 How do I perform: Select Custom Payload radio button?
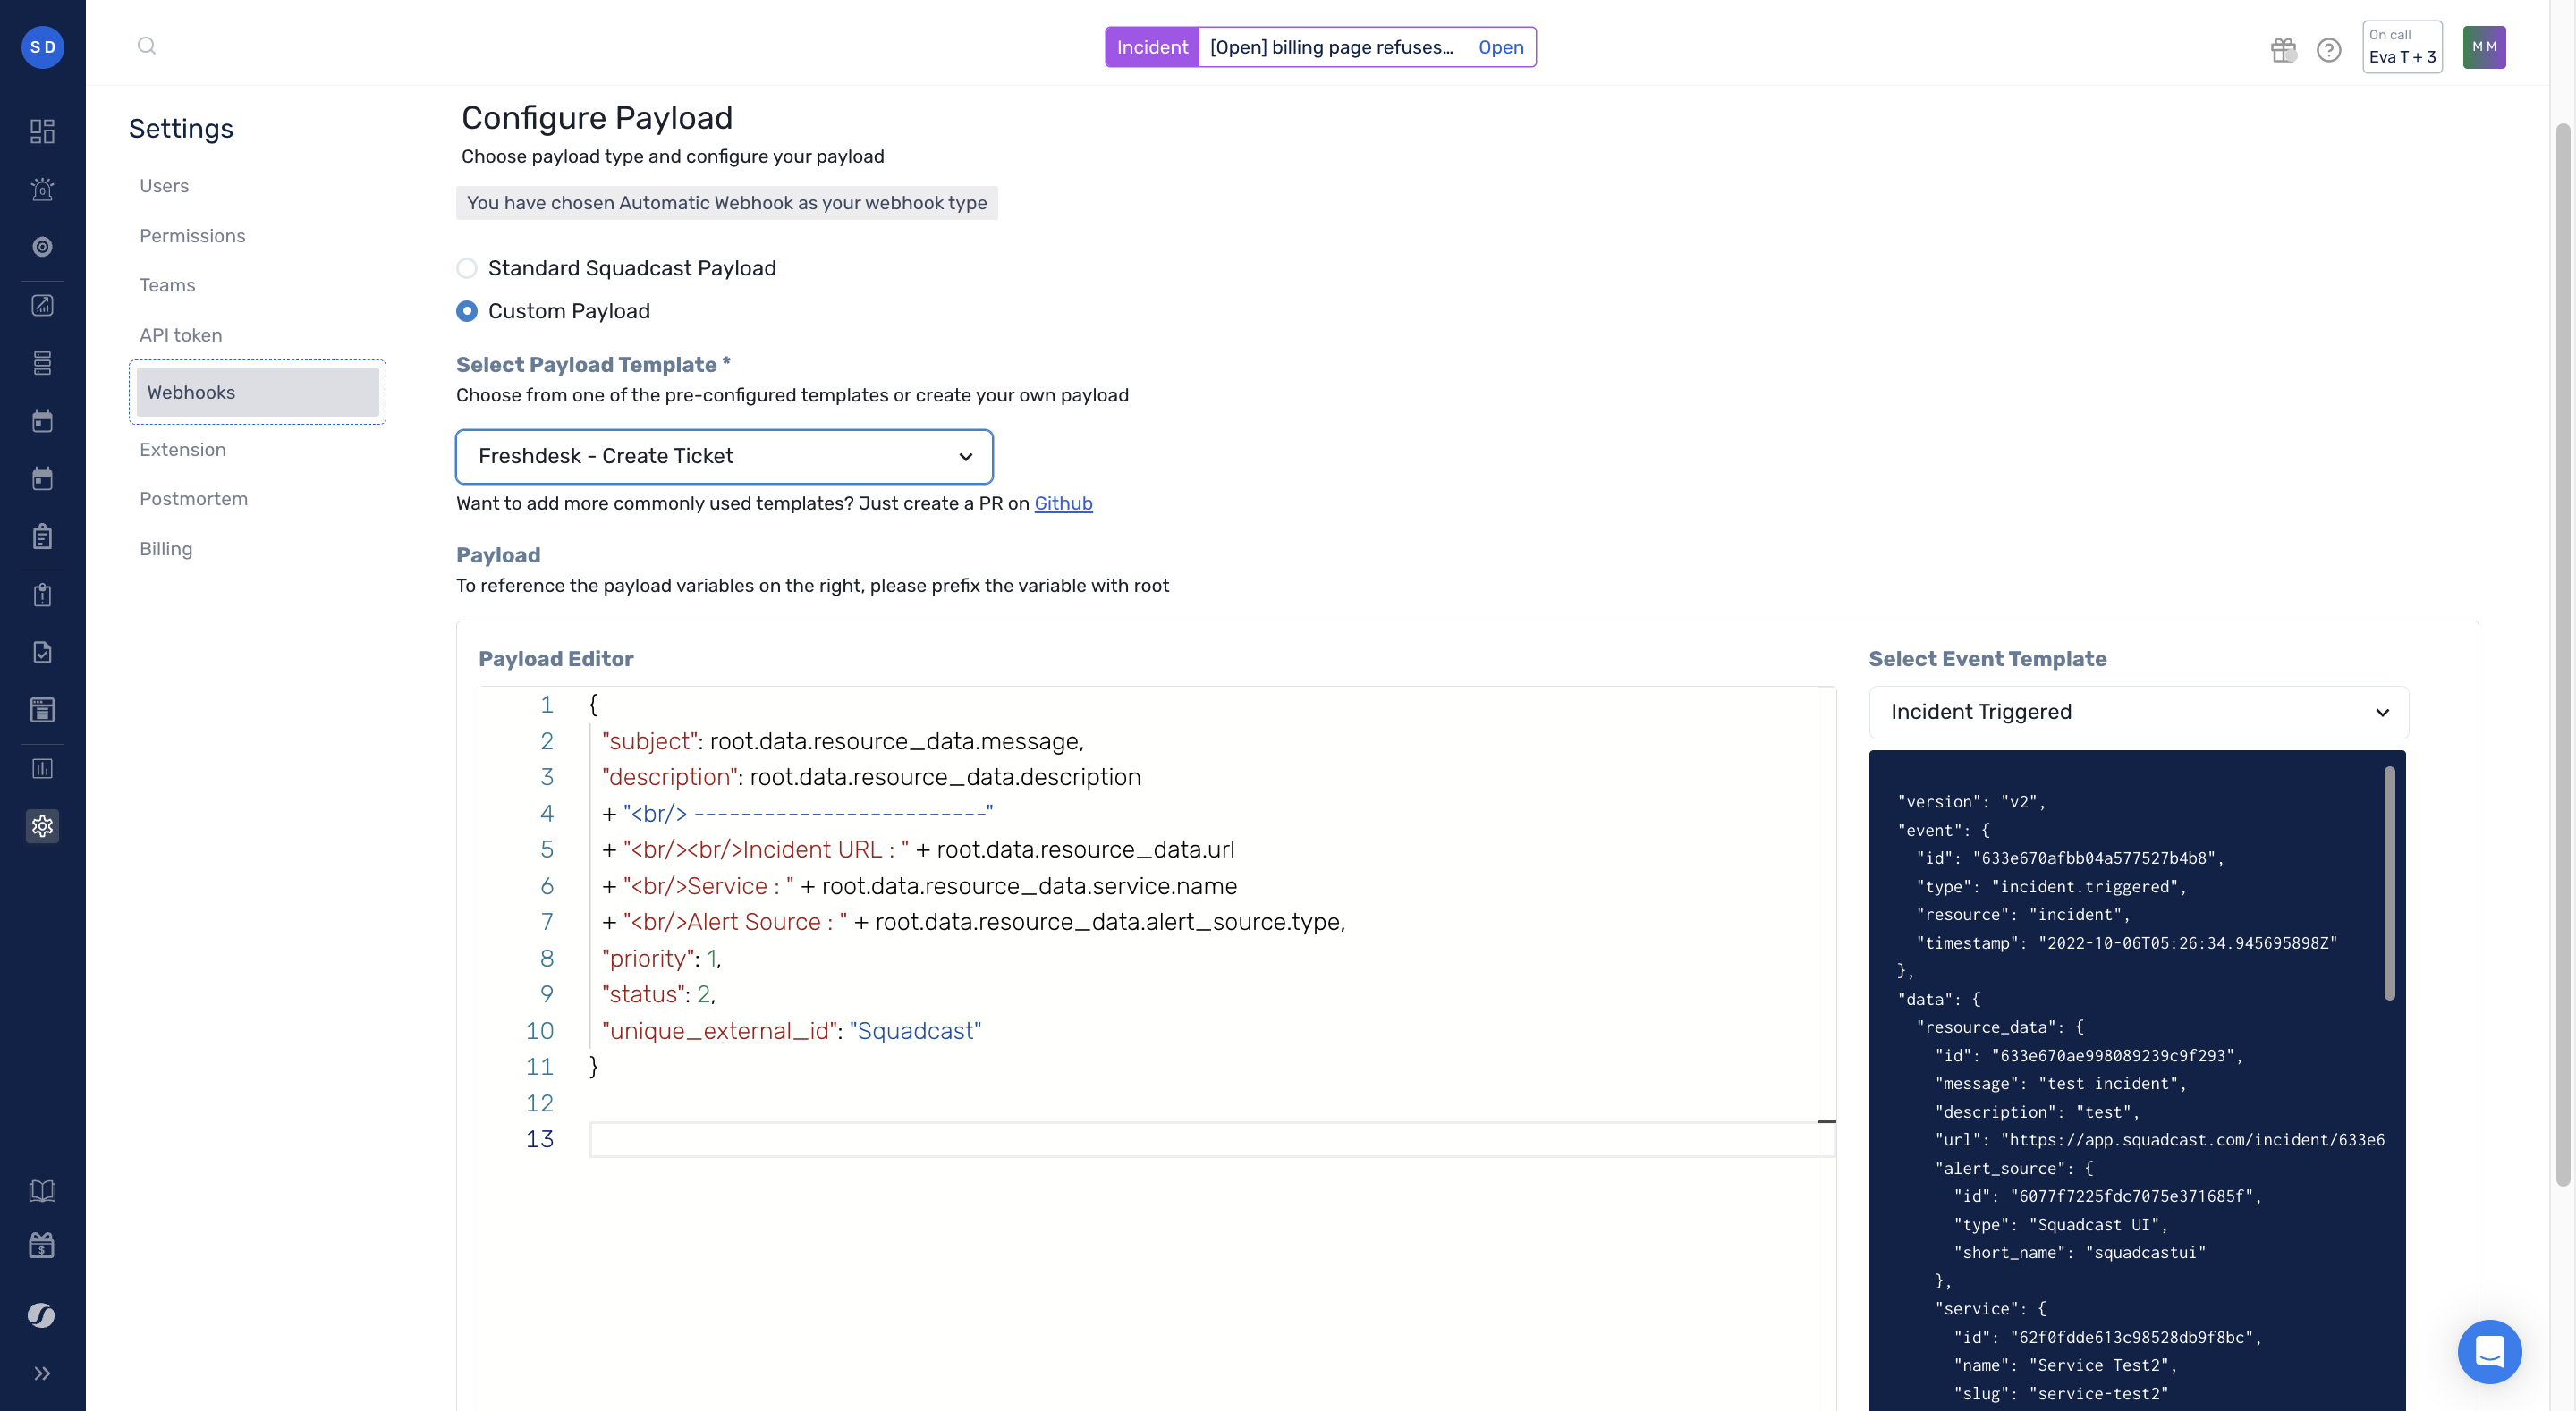[x=467, y=311]
